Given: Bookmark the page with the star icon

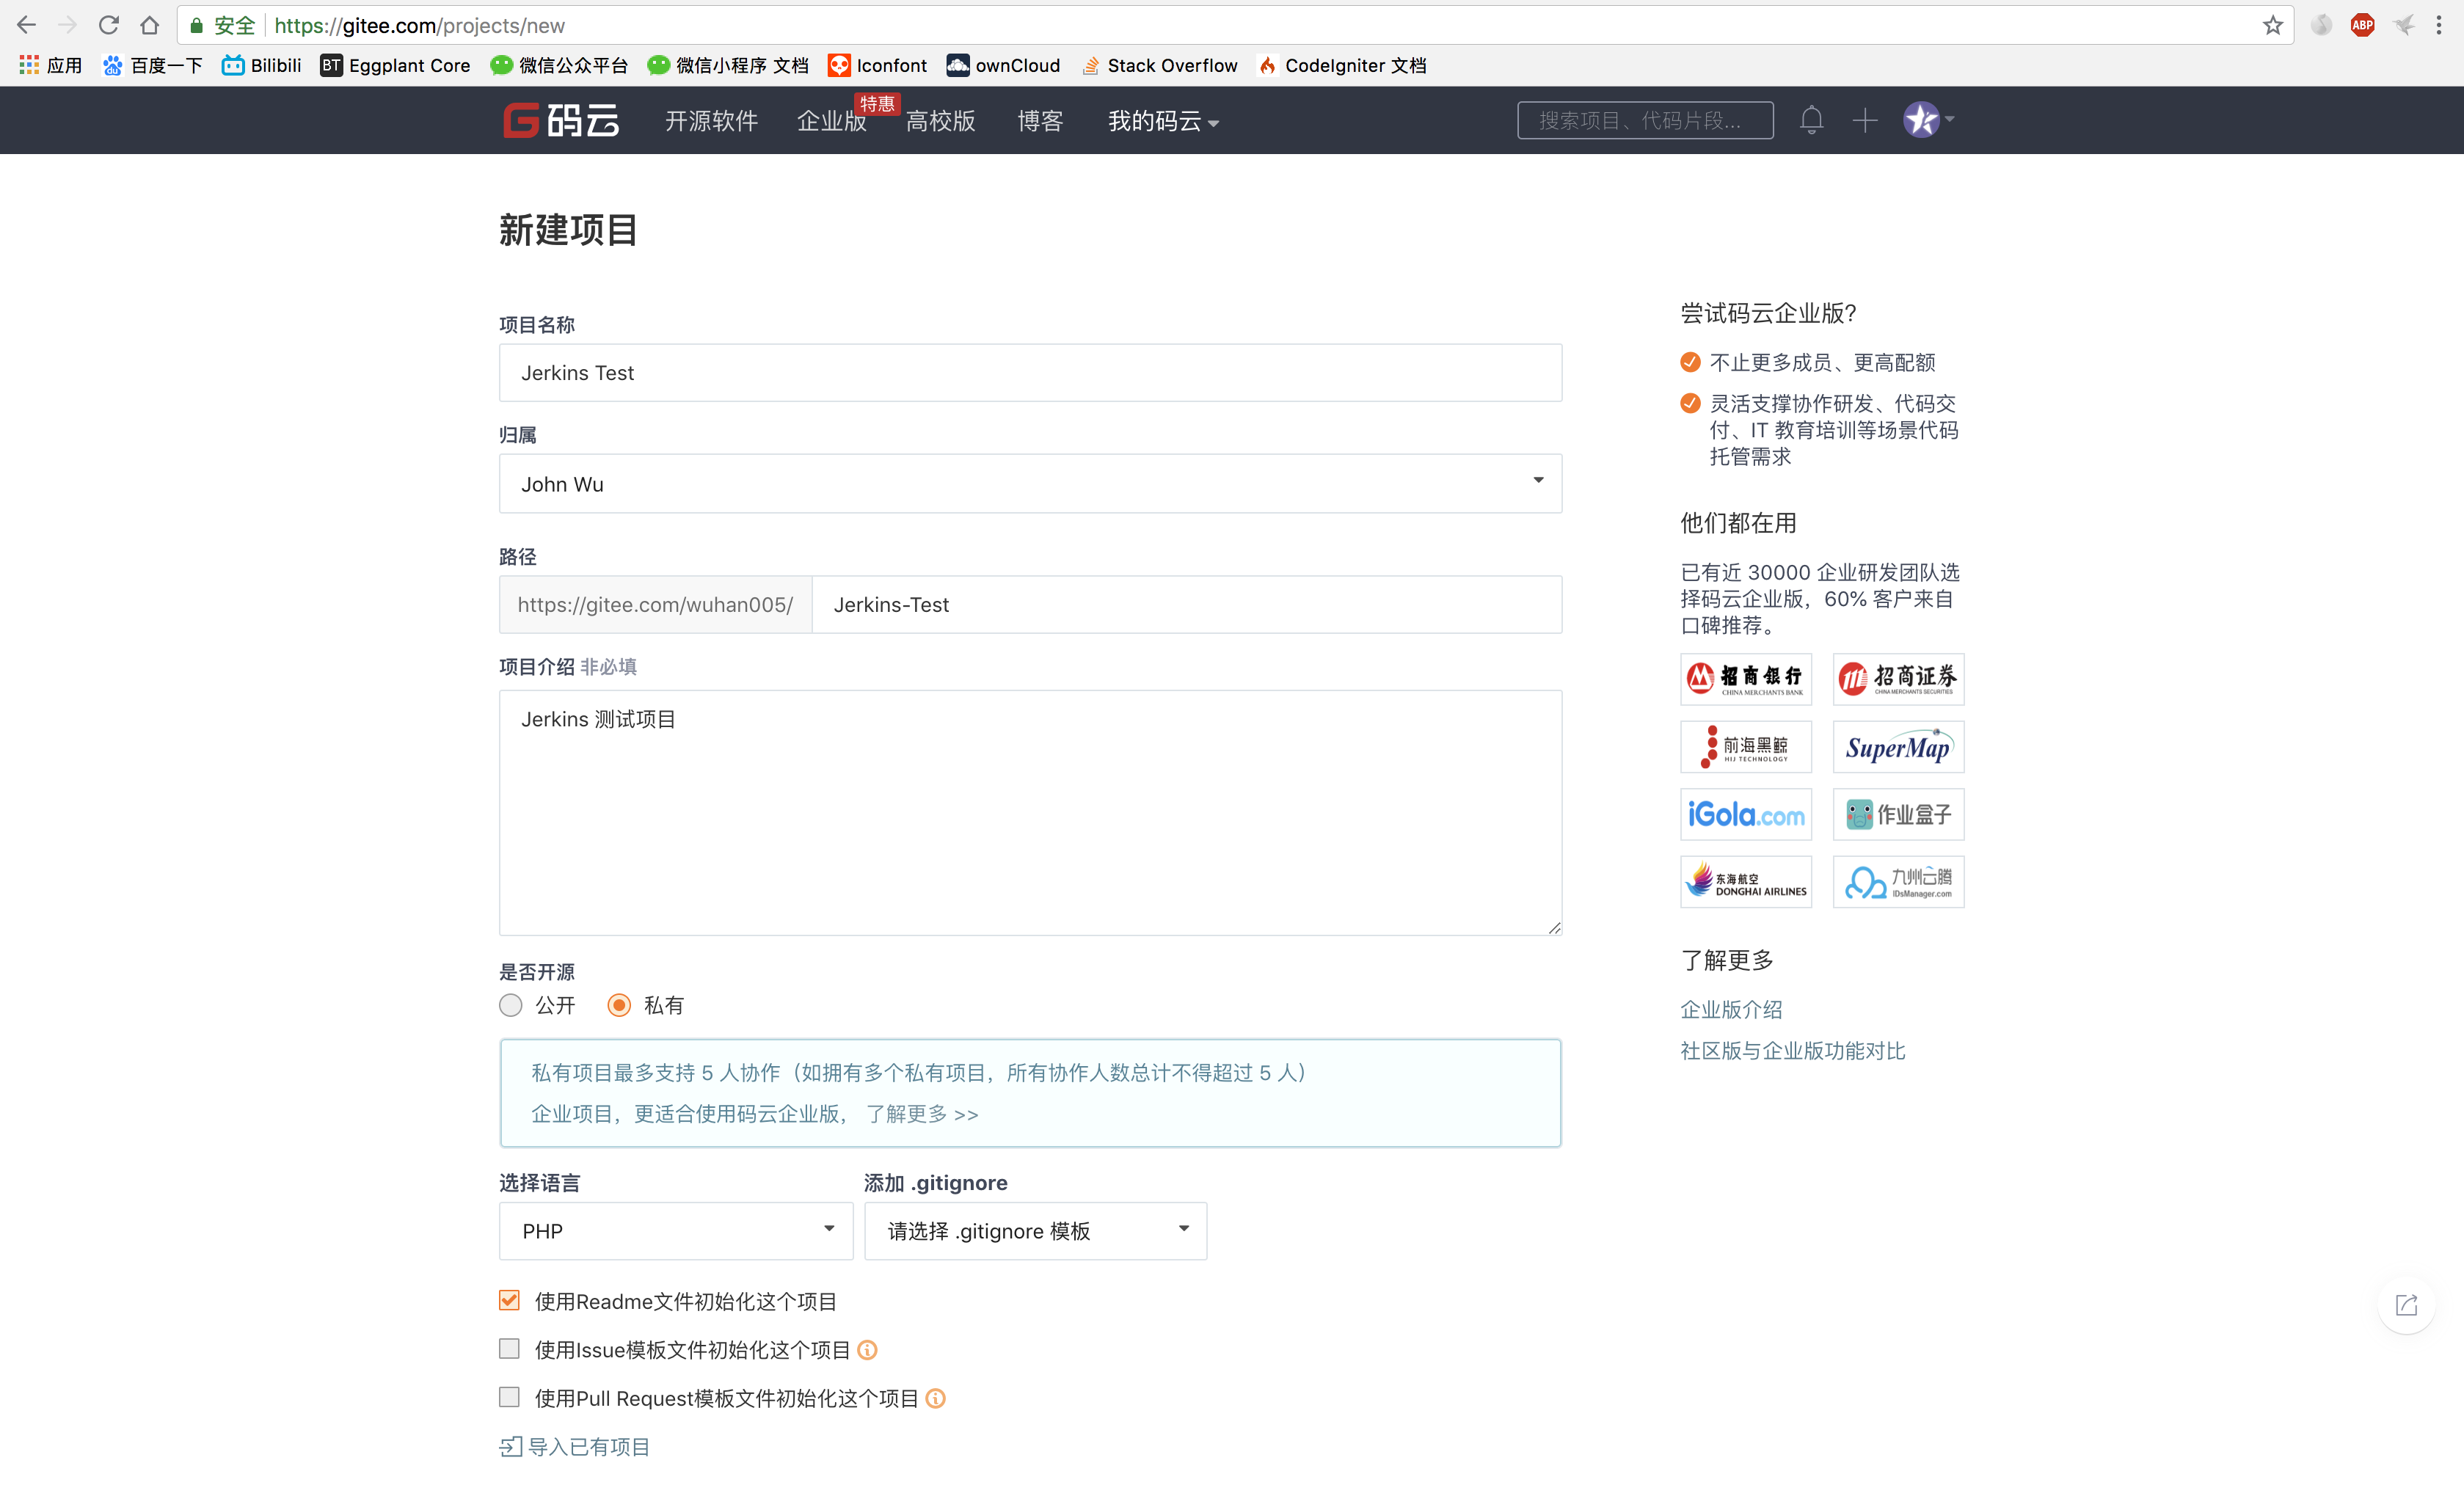Looking at the screenshot, I should pyautogui.click(x=2272, y=25).
